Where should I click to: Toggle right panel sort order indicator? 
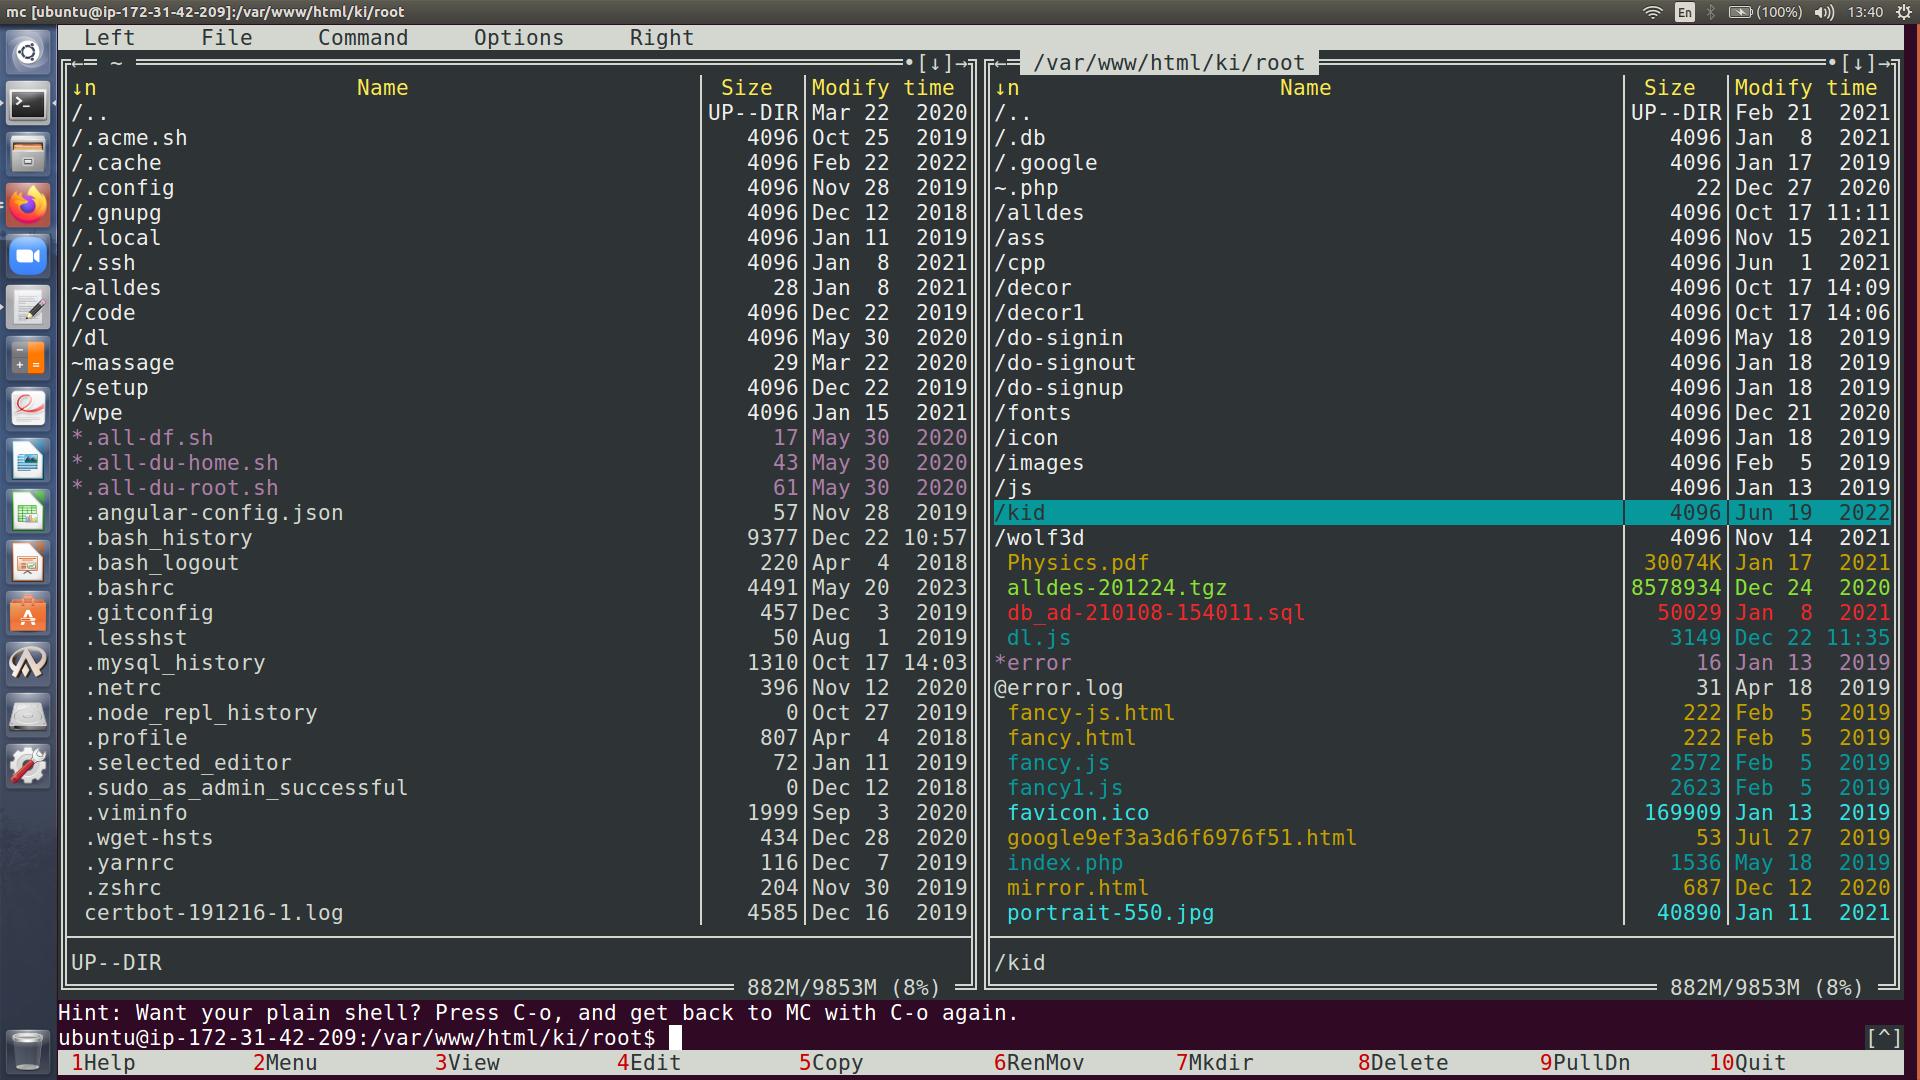click(x=1007, y=88)
